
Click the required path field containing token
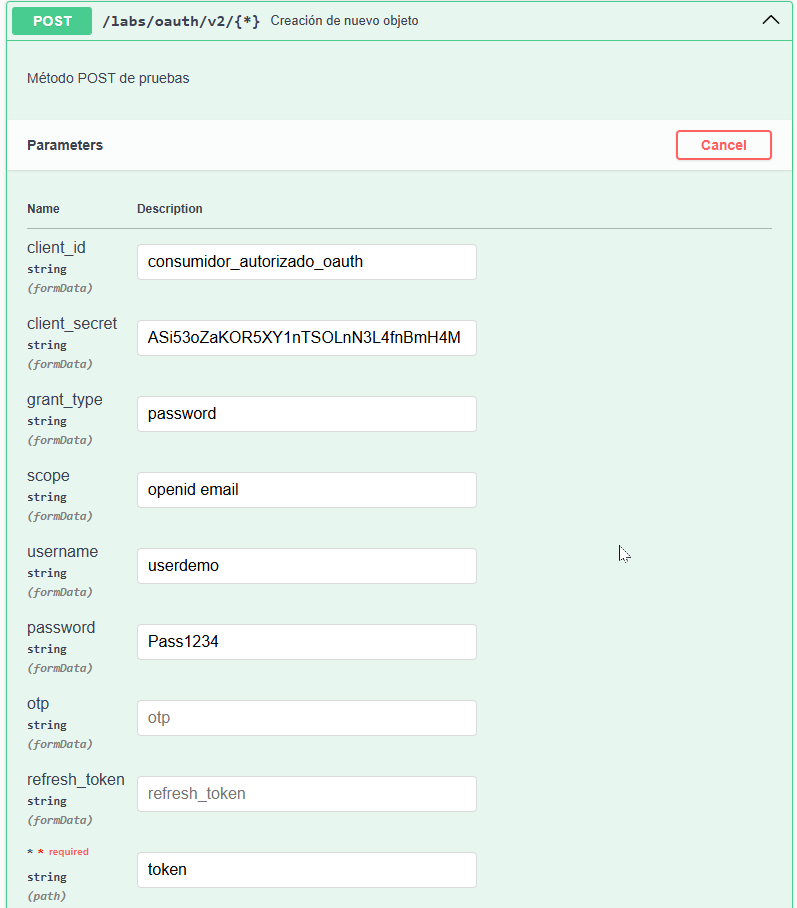tap(306, 870)
